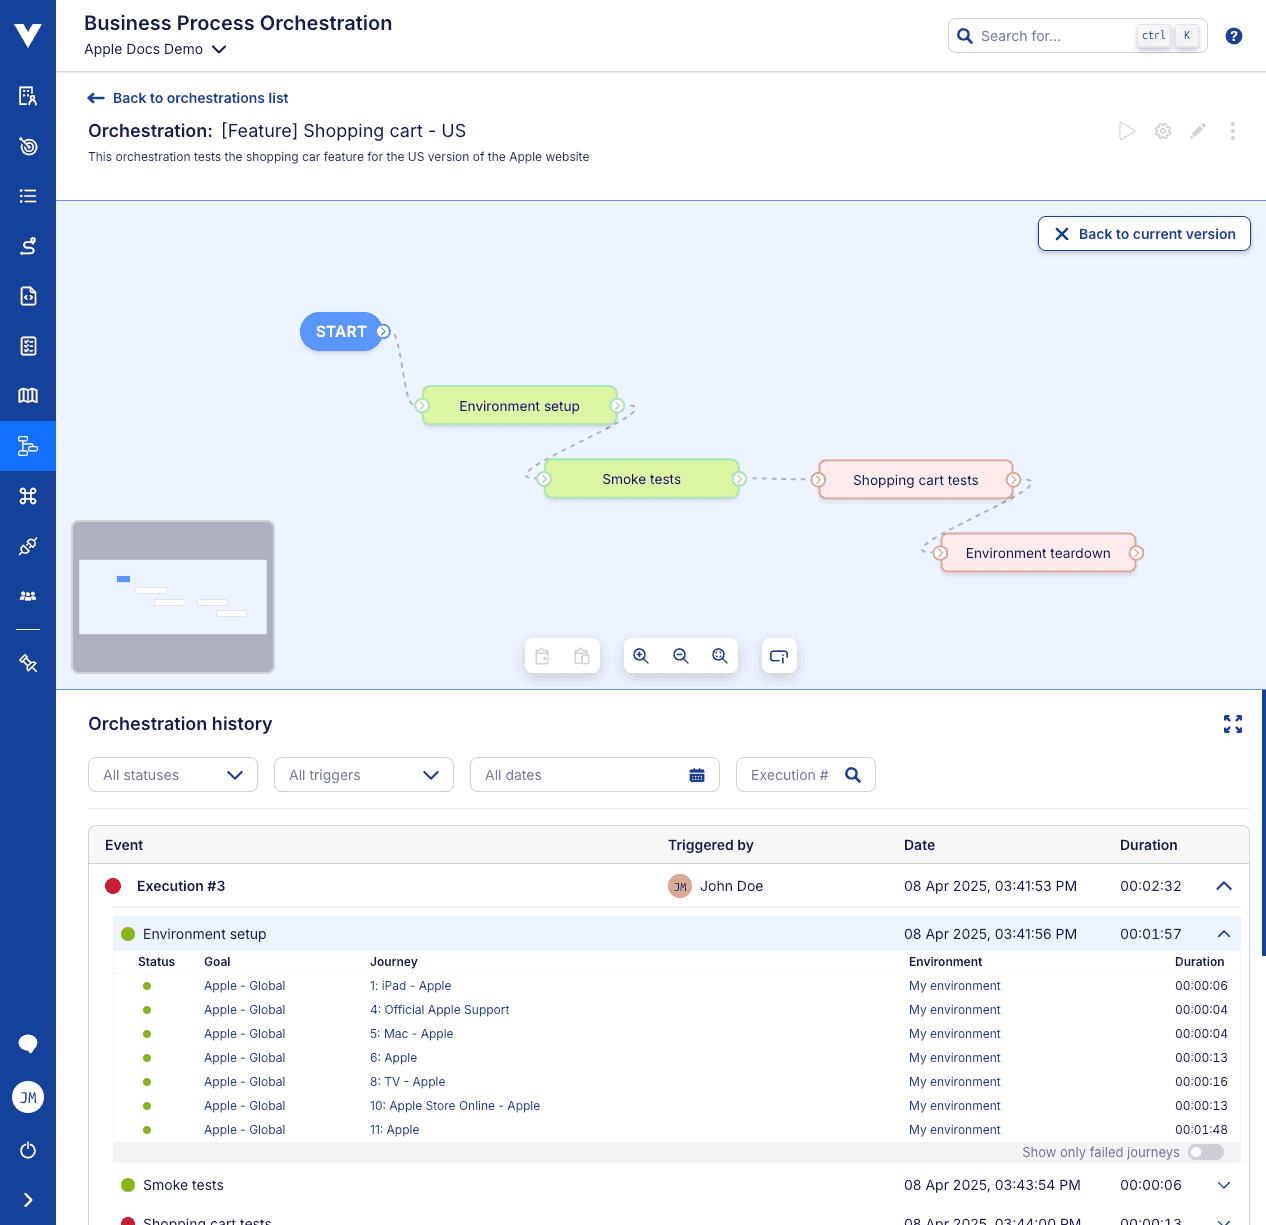Click the zoom in magnifier on canvas toolbar
This screenshot has height=1225, width=1266.
click(641, 656)
